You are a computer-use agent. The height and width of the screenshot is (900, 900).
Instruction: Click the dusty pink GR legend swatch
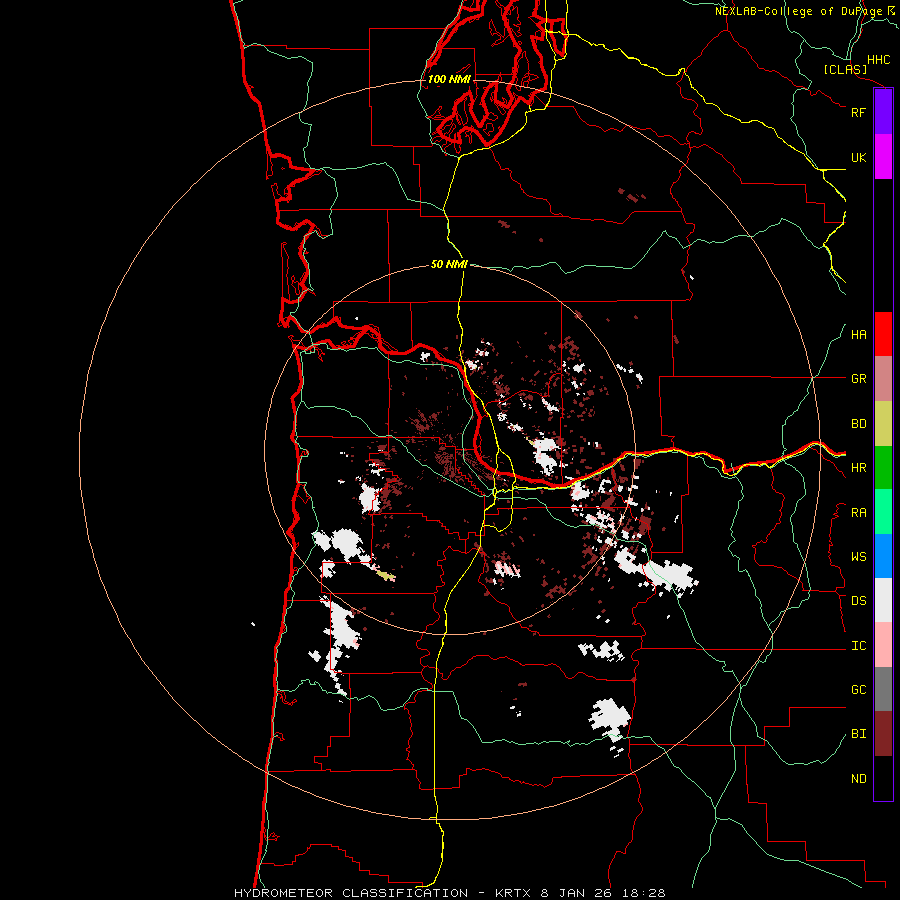pyautogui.click(x=883, y=379)
